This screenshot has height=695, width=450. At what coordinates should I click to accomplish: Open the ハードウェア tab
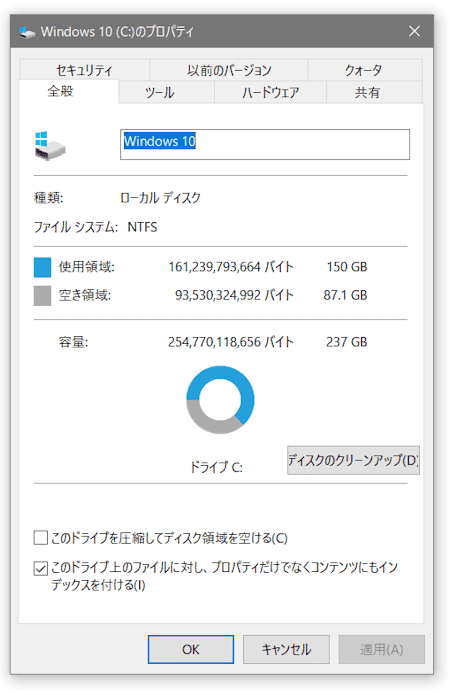click(270, 92)
